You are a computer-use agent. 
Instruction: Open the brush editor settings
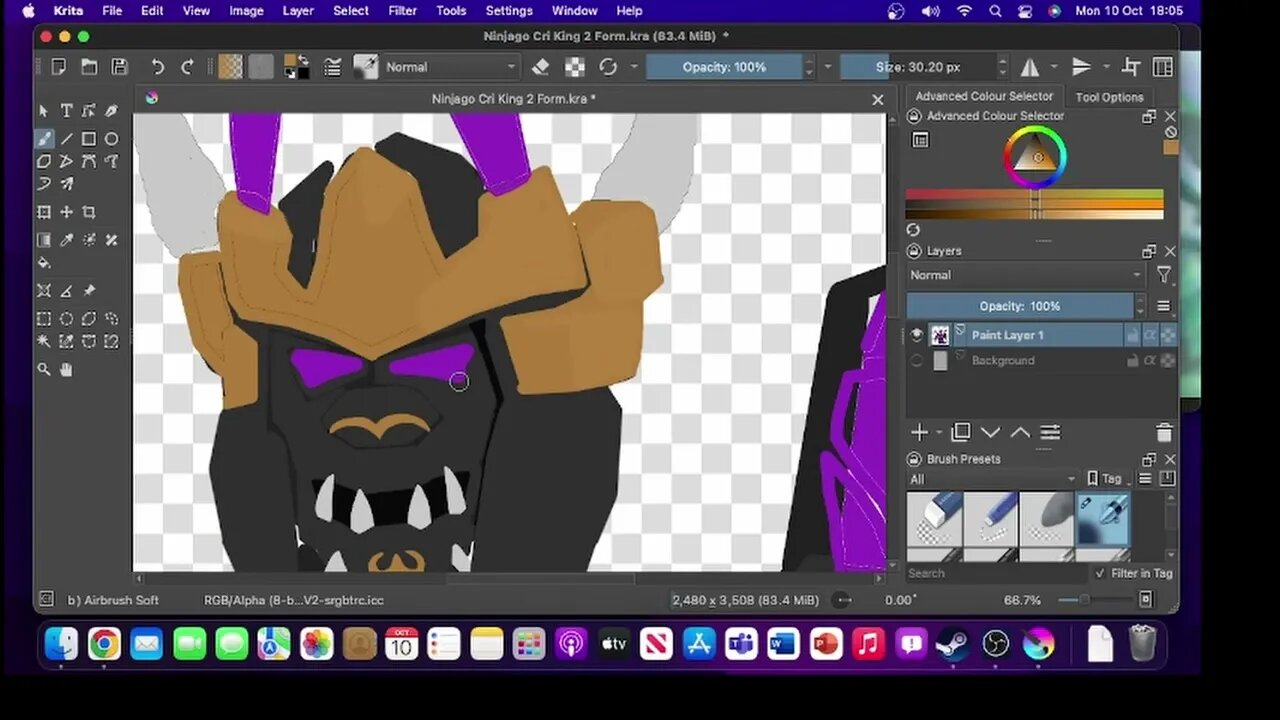point(332,67)
